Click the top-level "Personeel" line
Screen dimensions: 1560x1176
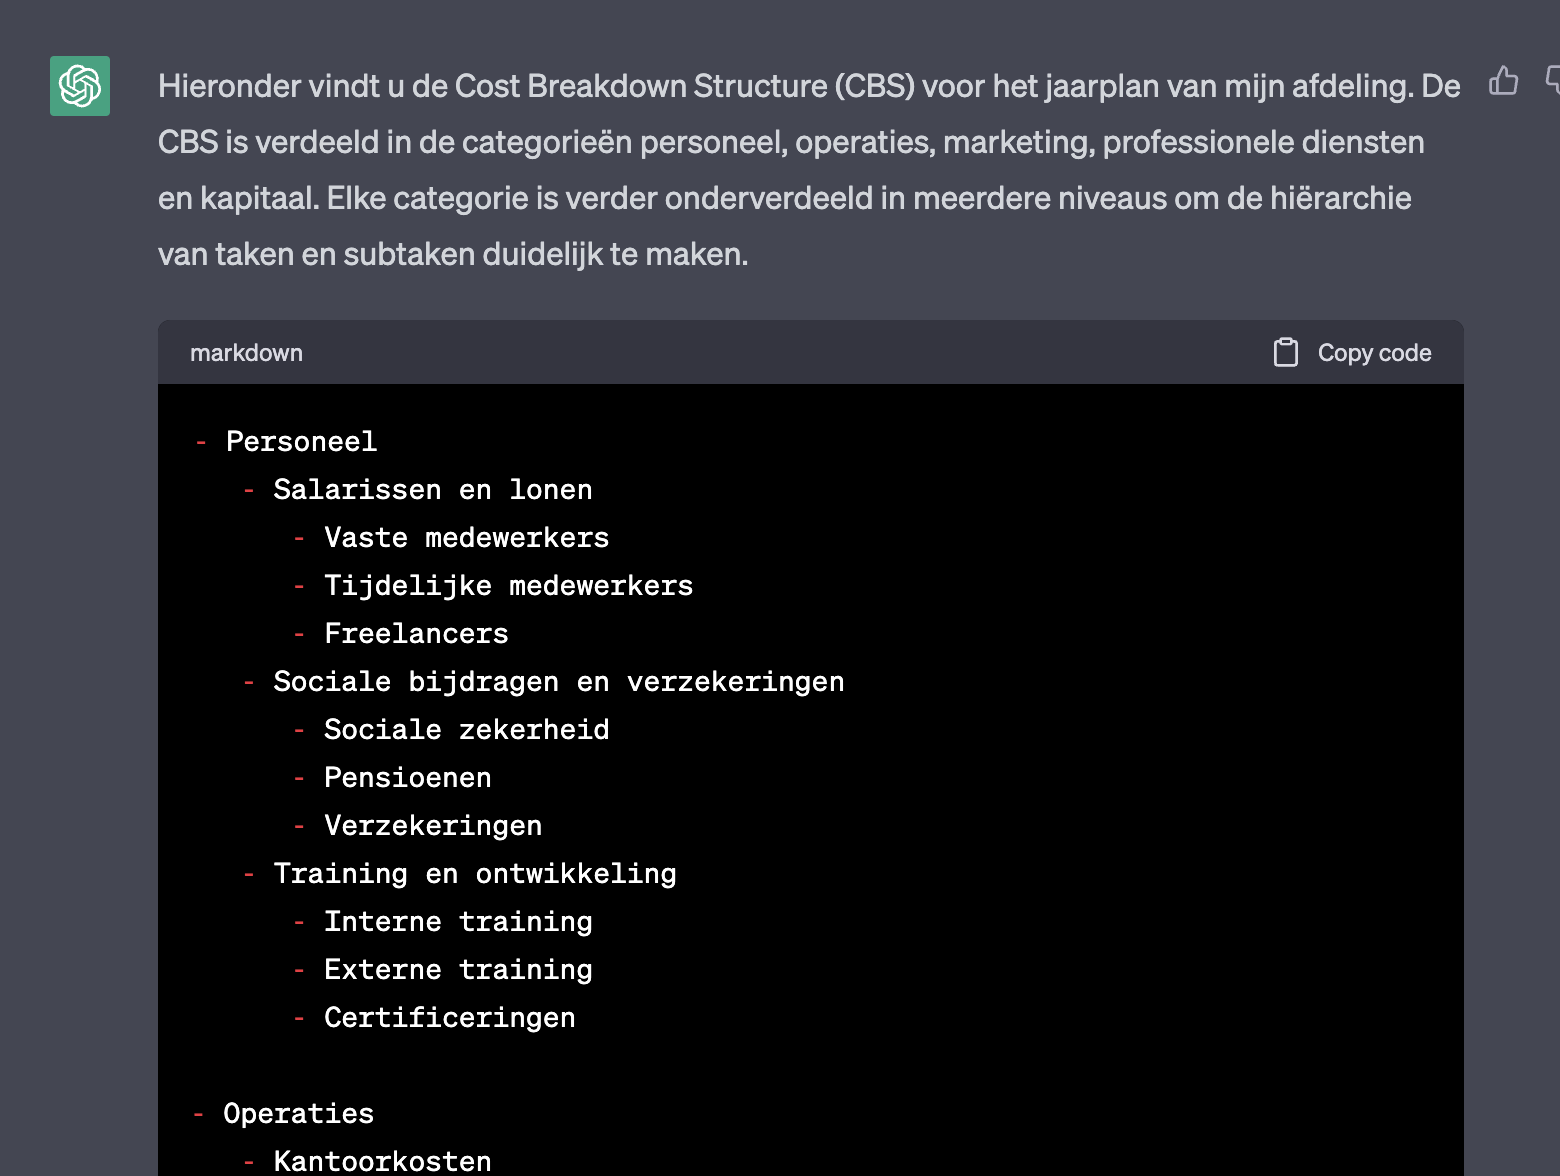301,442
